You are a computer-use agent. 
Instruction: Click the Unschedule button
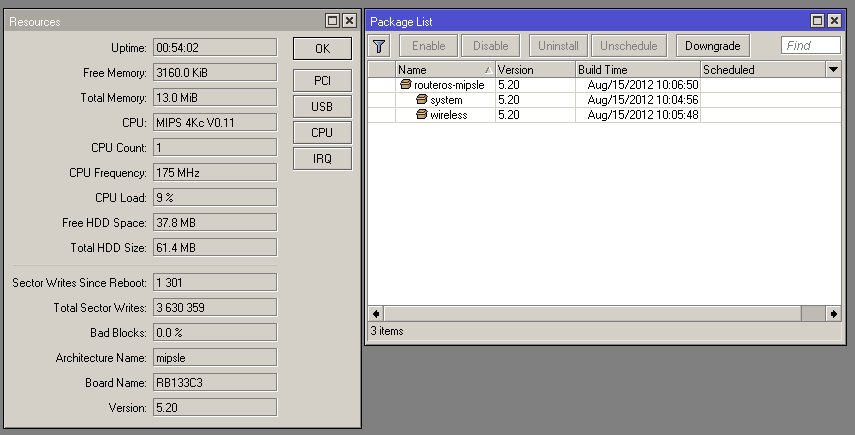[629, 46]
